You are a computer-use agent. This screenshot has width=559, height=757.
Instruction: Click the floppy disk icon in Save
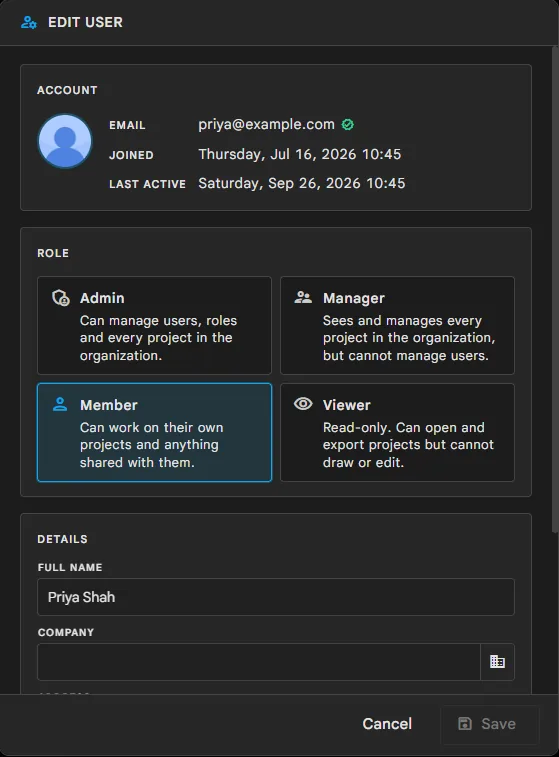coord(464,724)
